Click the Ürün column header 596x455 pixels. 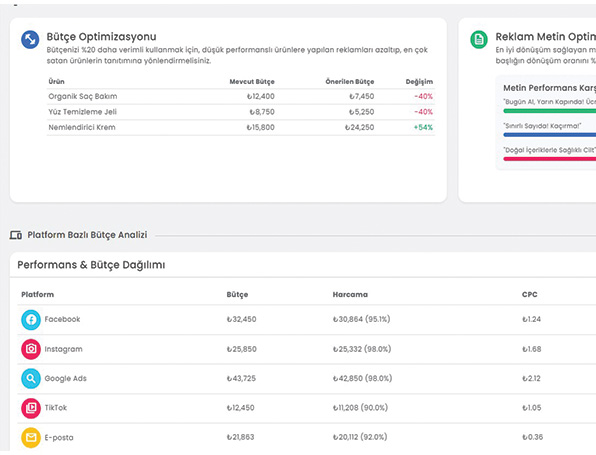[x=56, y=81]
